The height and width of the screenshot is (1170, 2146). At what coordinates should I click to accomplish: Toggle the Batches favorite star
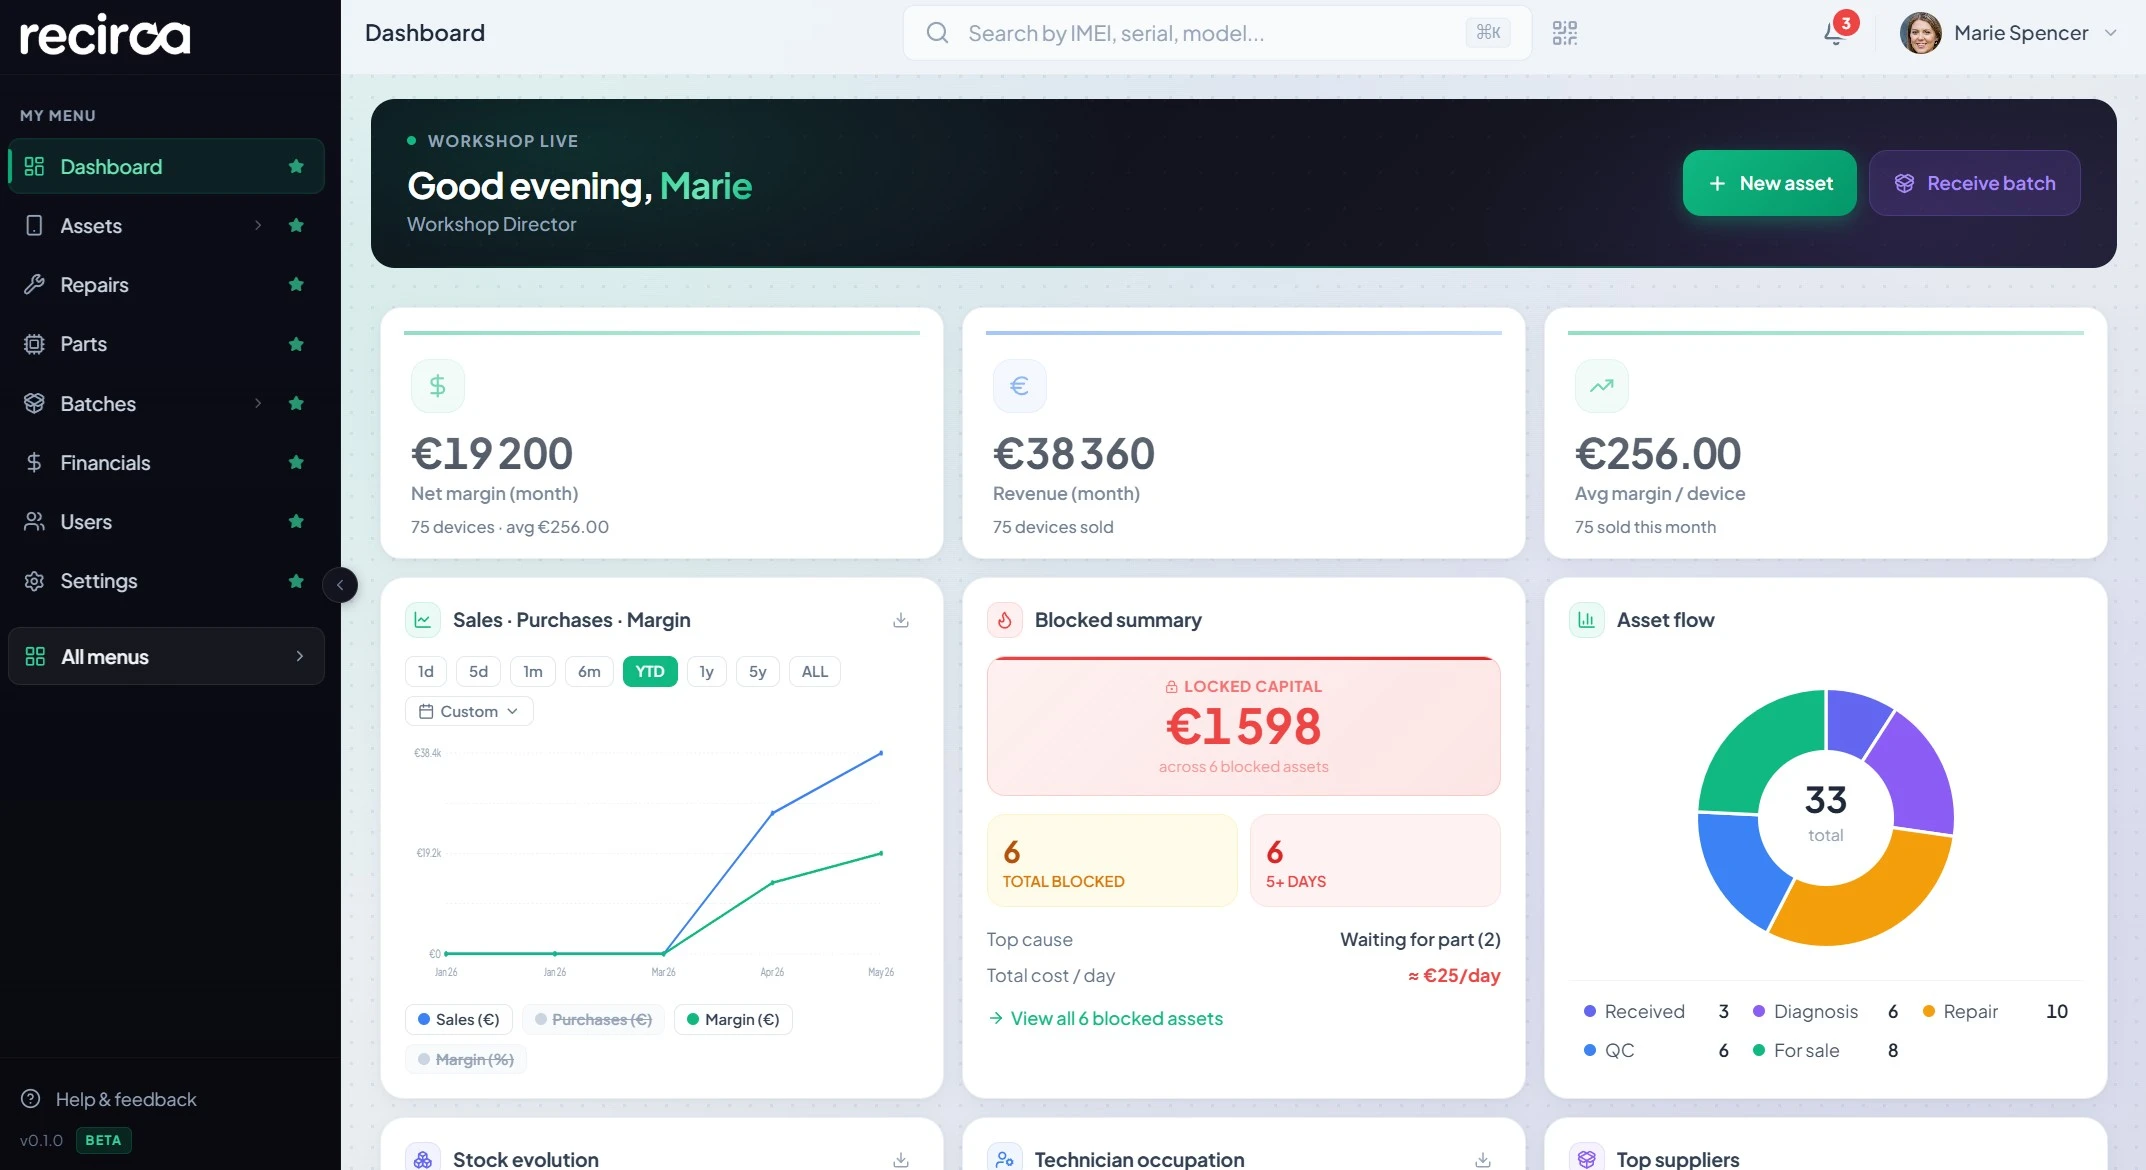point(296,403)
